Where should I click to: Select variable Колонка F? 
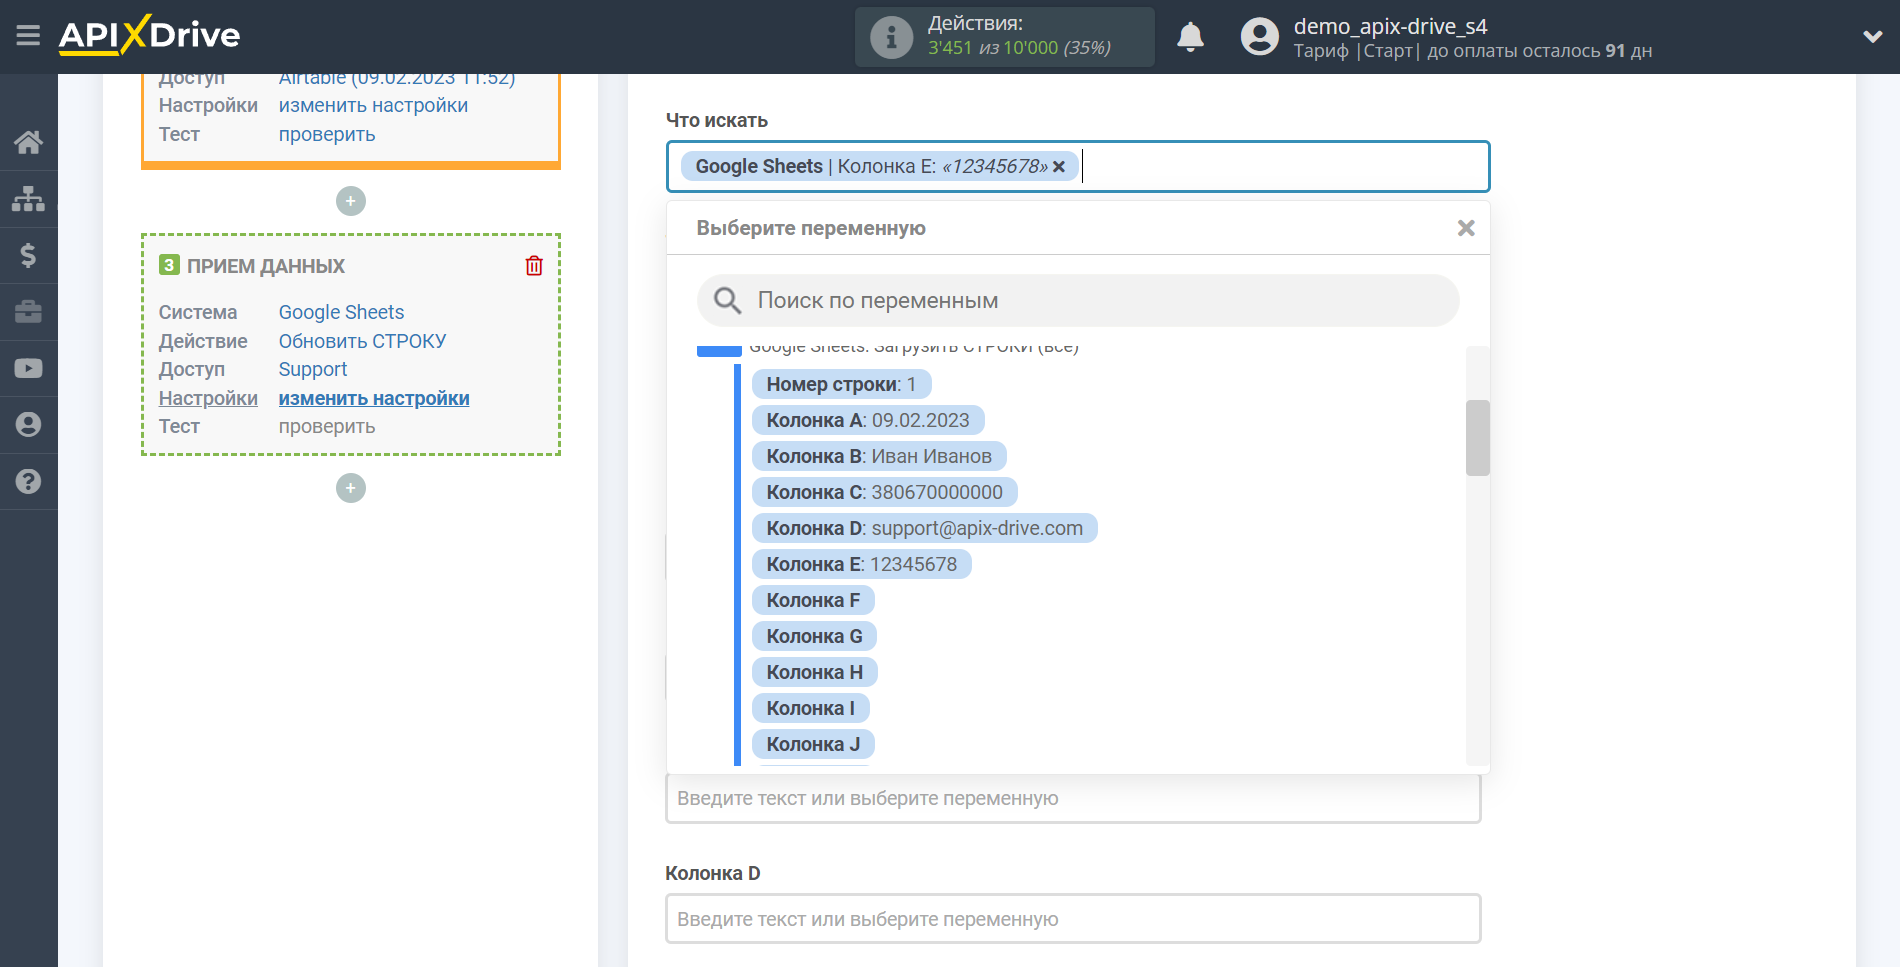click(x=813, y=600)
